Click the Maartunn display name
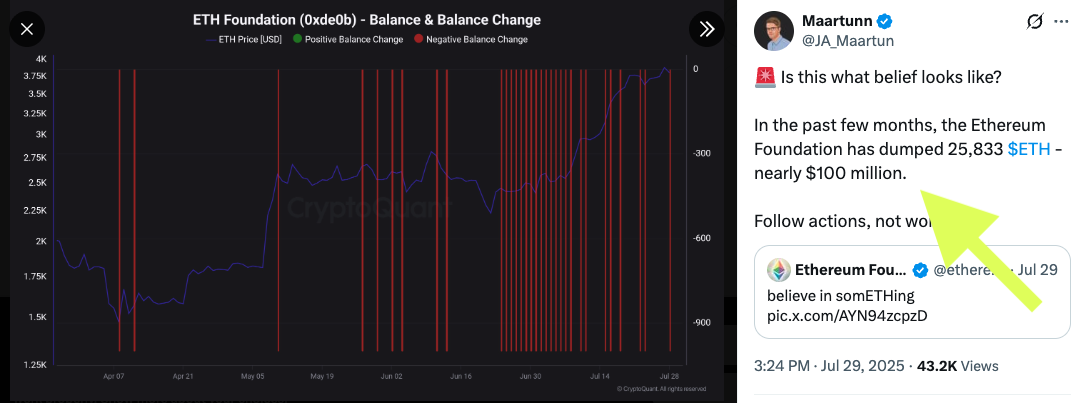This screenshot has width=1086, height=403. tap(838, 21)
